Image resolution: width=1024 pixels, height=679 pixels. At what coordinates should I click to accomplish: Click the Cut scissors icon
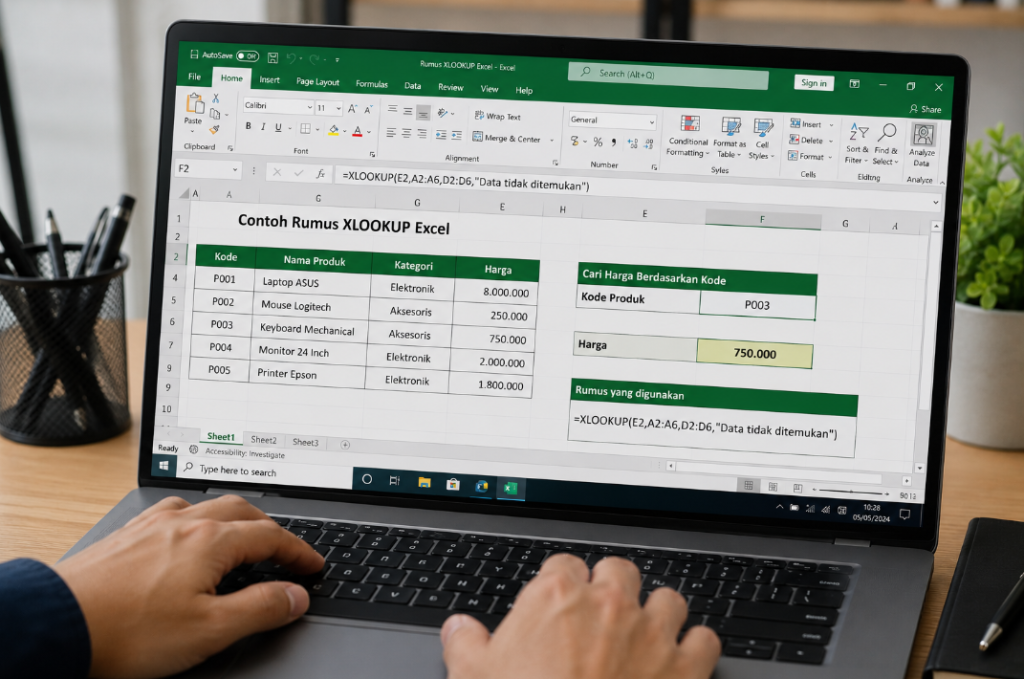(216, 98)
